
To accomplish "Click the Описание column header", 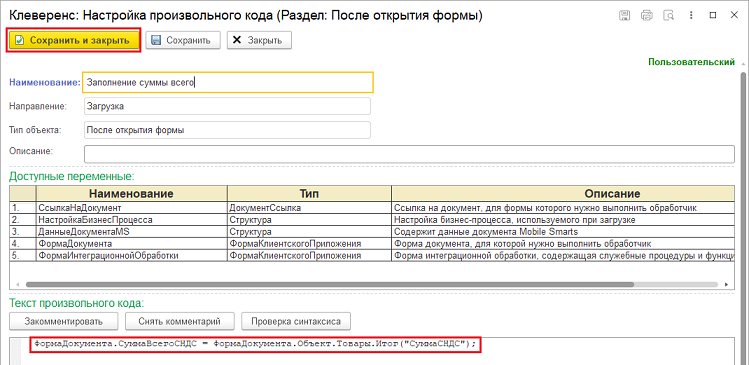I will 564,193.
